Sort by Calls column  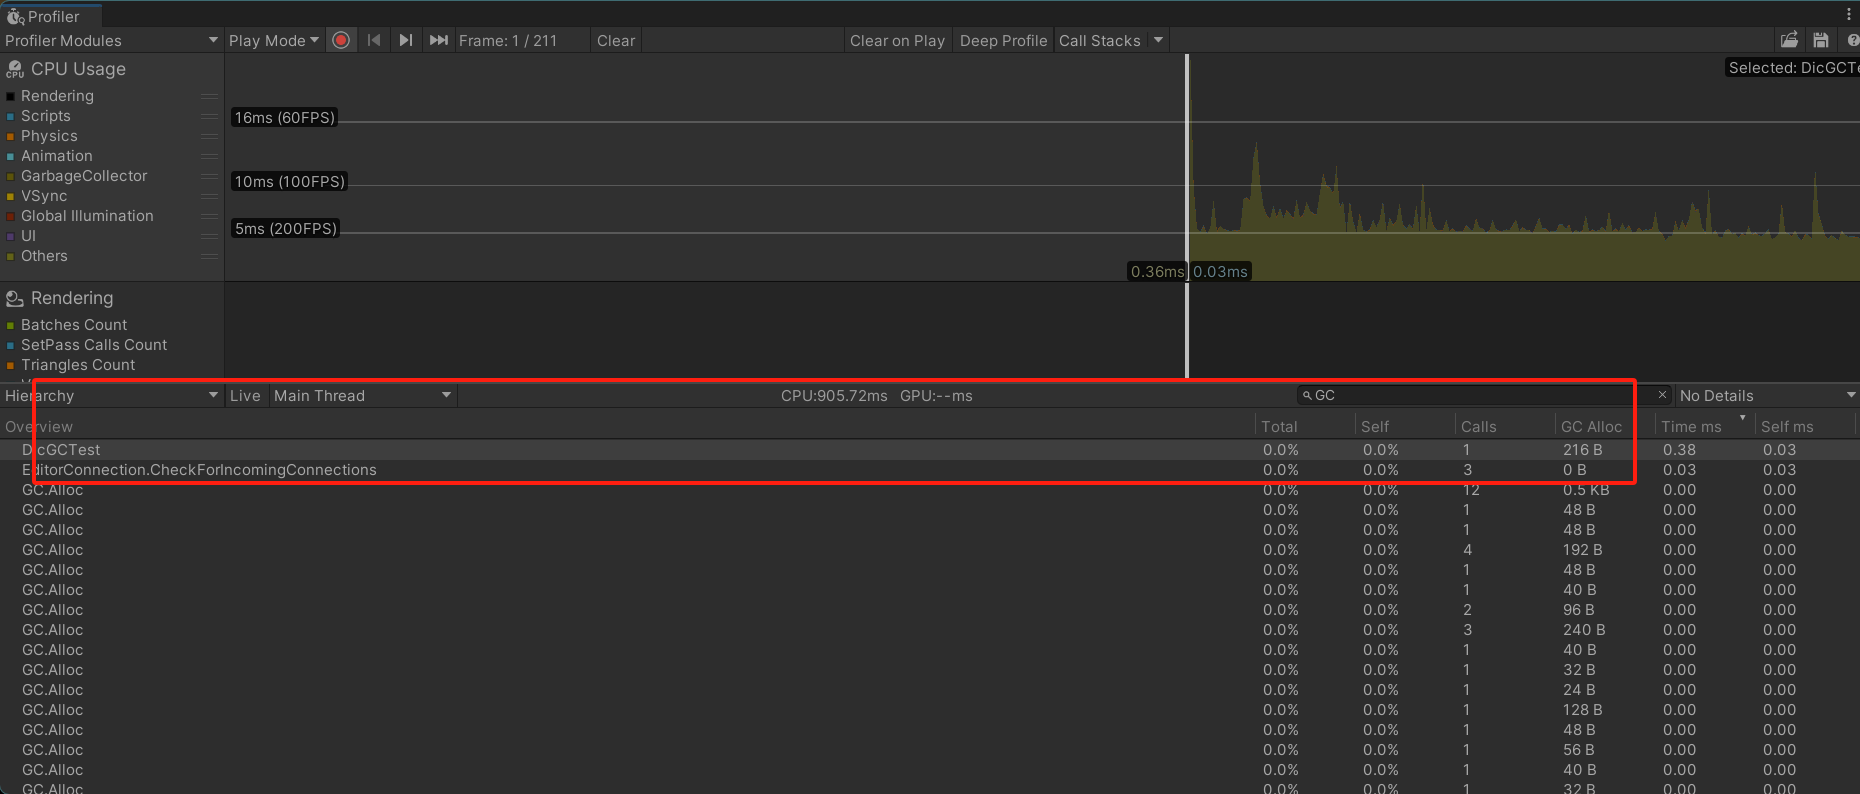tap(1504, 427)
